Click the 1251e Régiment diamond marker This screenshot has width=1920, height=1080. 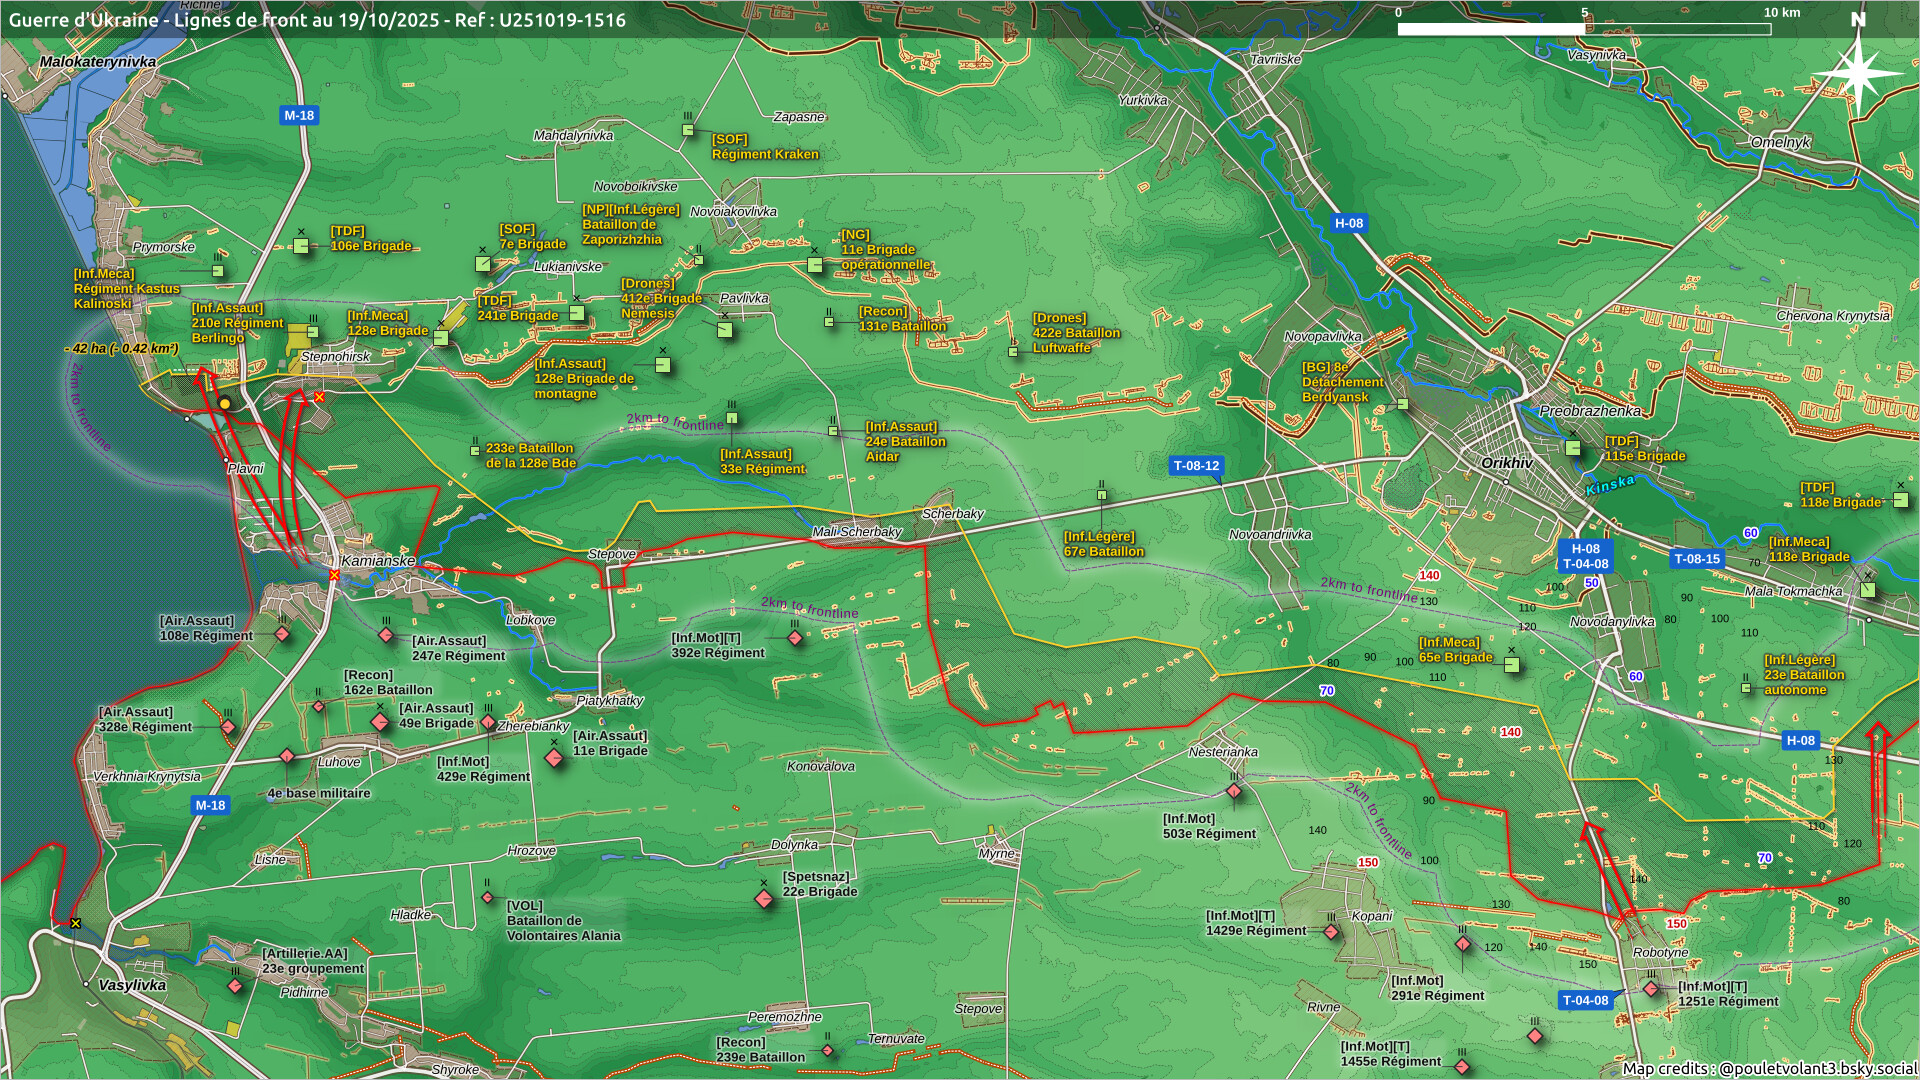[1651, 989]
